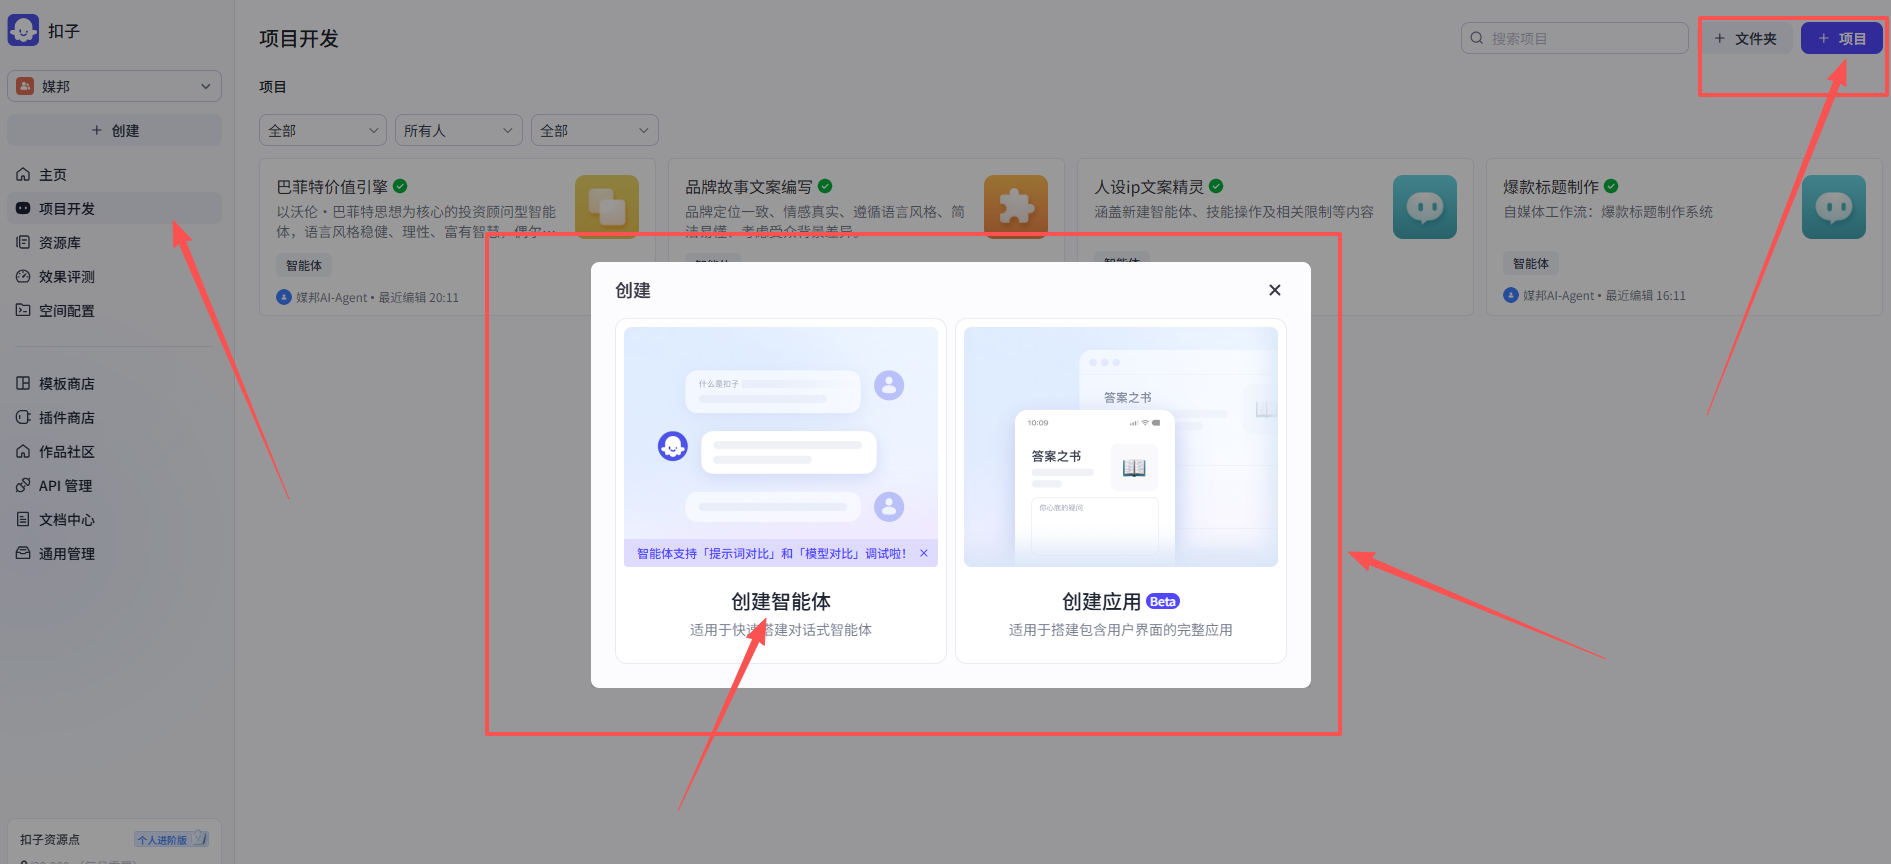Click the 主页 home icon

tap(23, 174)
